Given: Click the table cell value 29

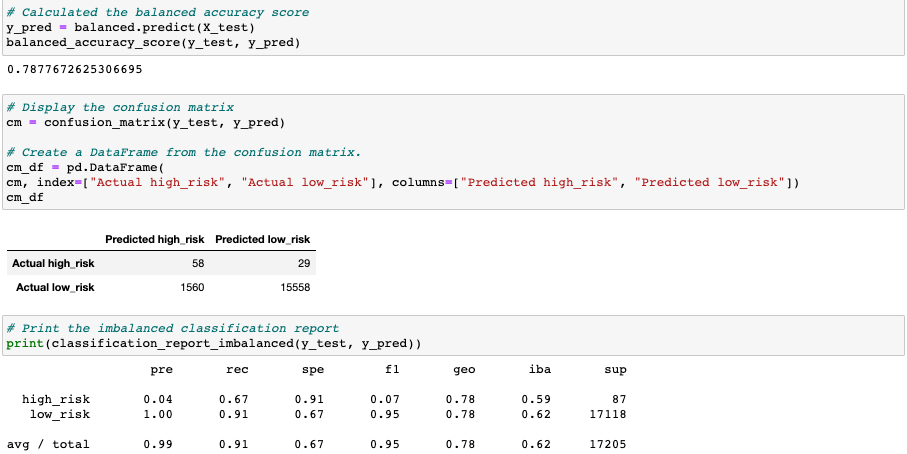Looking at the screenshot, I should coord(304,264).
